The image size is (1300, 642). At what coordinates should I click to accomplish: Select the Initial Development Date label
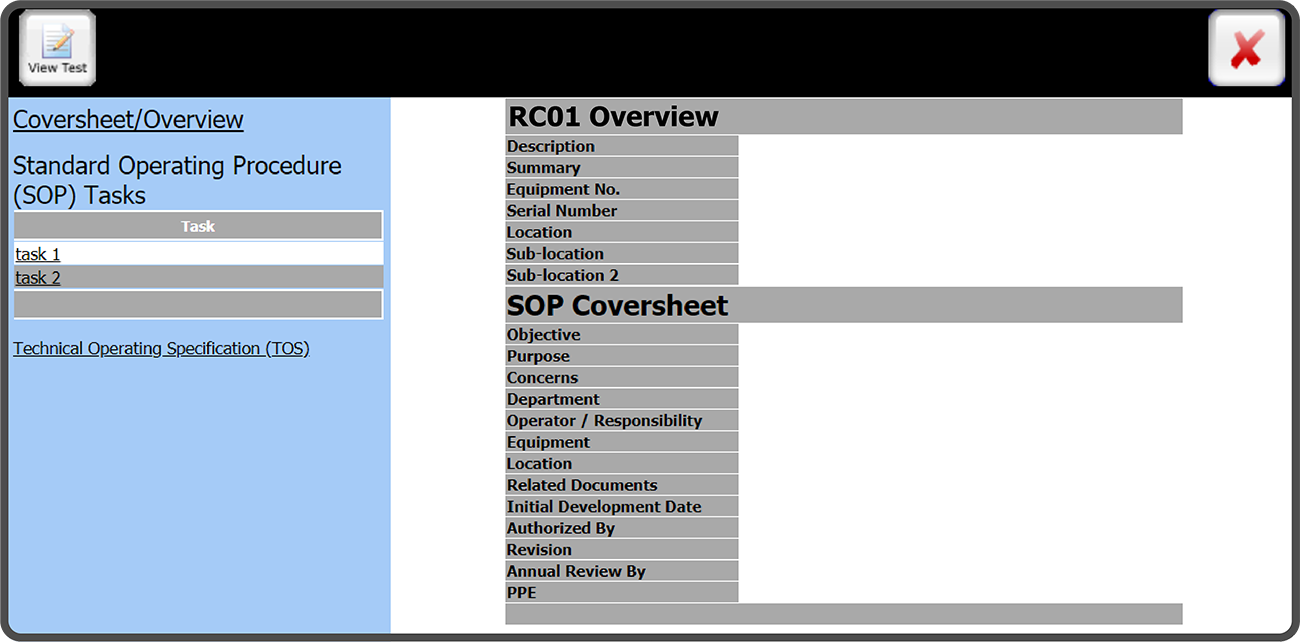pyautogui.click(x=604, y=507)
